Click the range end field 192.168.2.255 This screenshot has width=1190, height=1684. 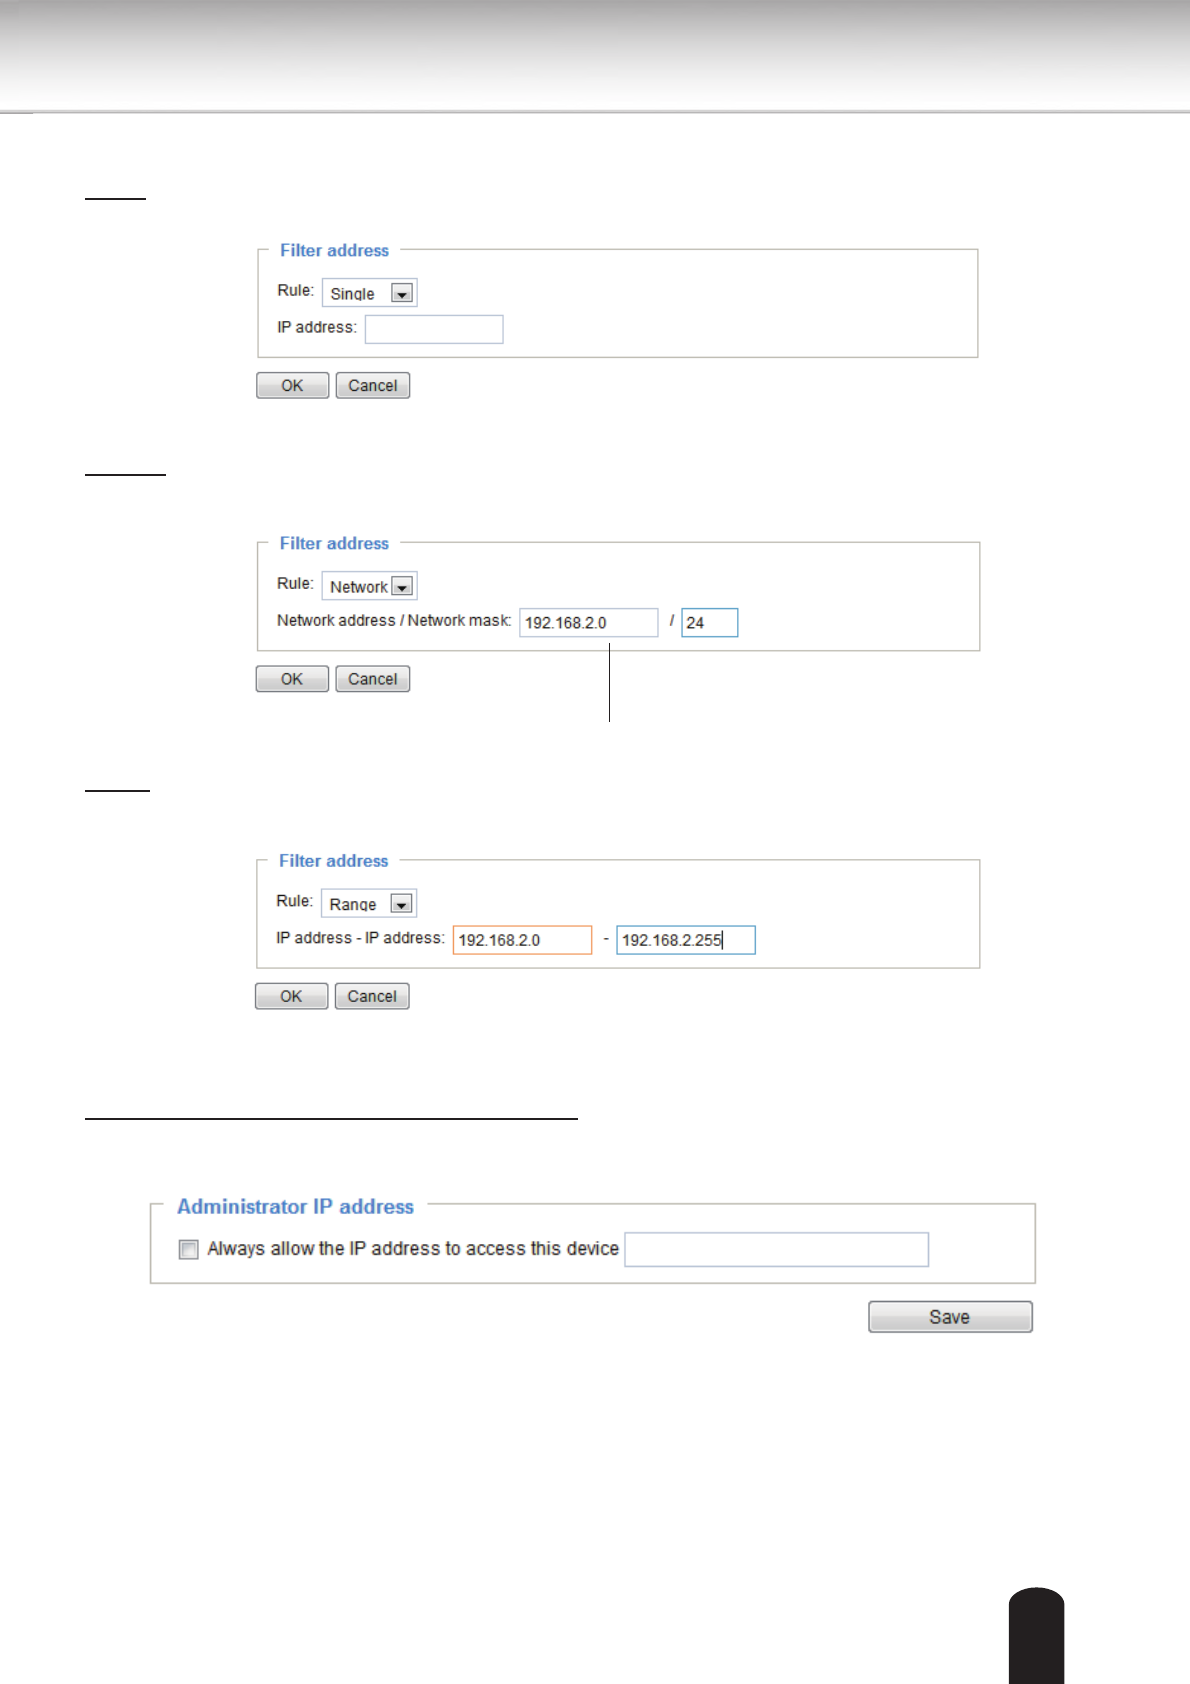[685, 940]
